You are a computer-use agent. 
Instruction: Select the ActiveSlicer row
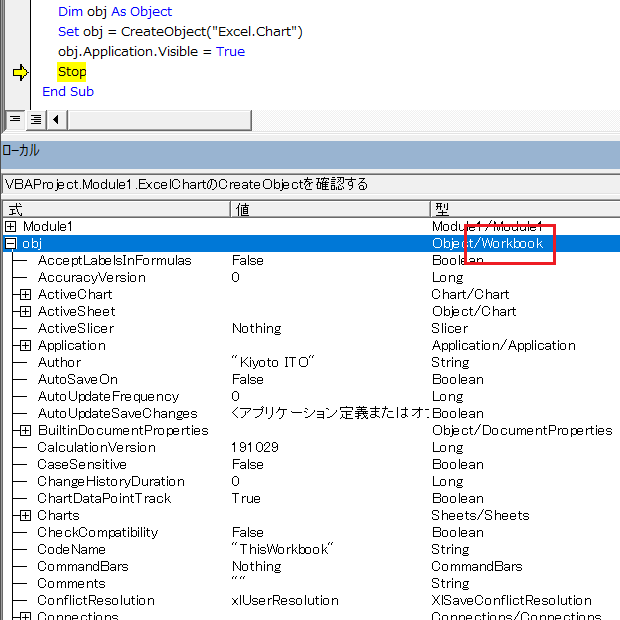[312, 329]
